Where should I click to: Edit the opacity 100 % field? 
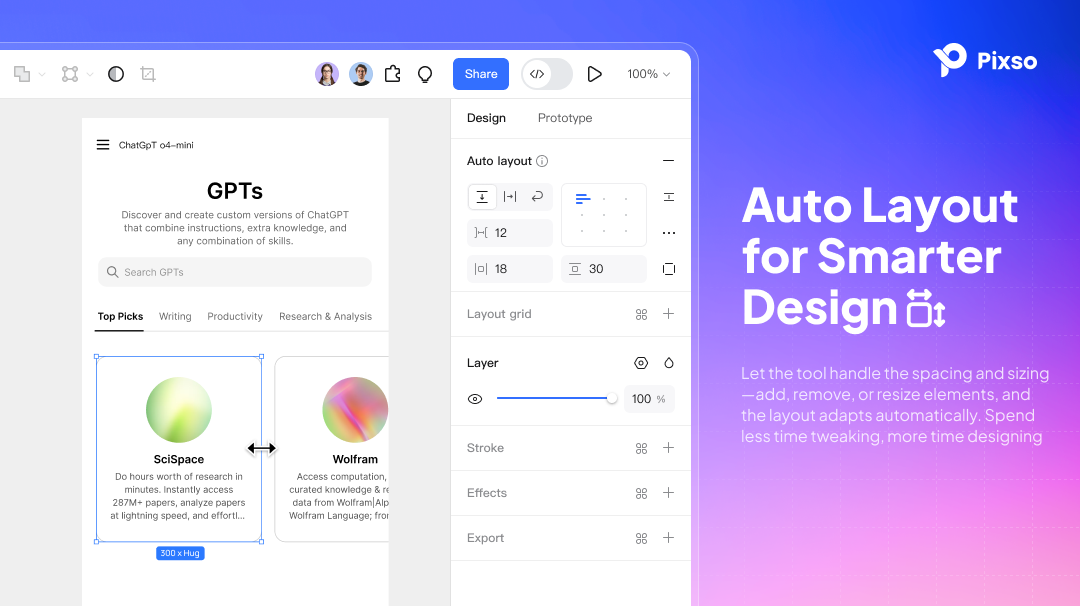tap(649, 399)
